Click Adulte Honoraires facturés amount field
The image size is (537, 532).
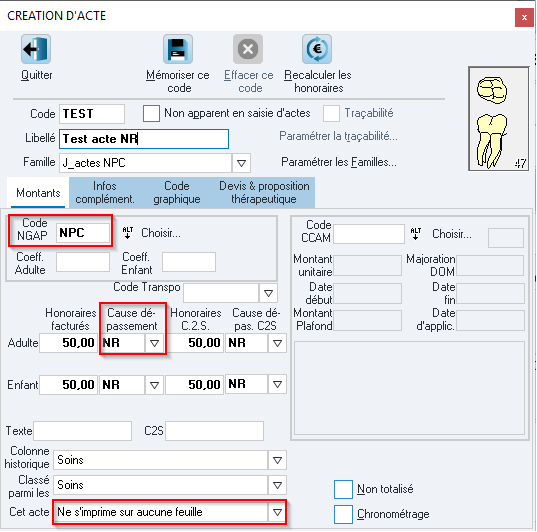pyautogui.click(x=68, y=343)
